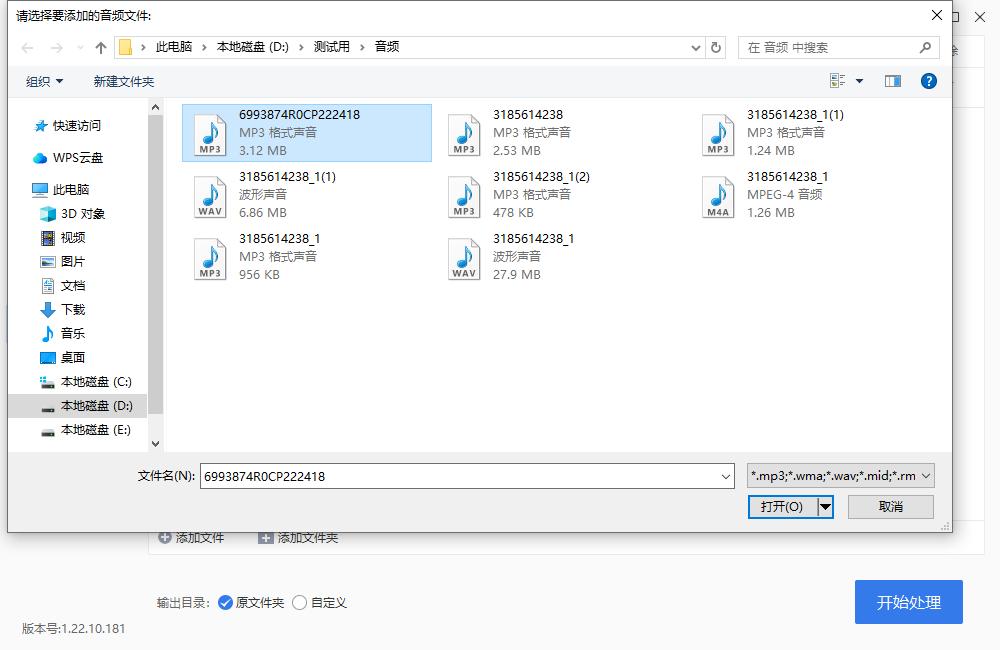
Task: Click the change view layout icon
Action: [842, 81]
